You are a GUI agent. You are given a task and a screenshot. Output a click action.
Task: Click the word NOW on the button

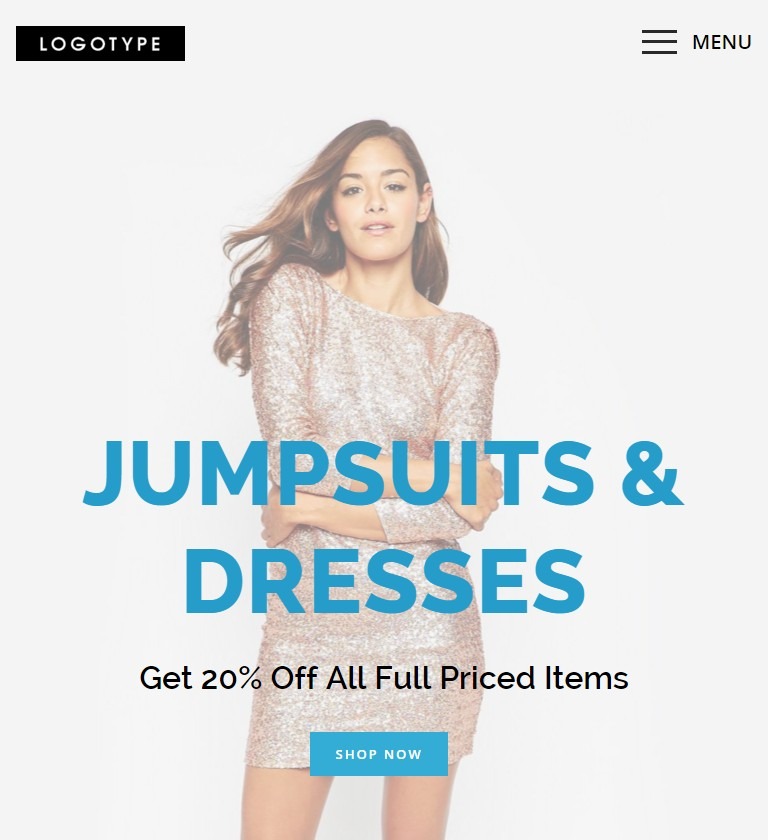click(403, 754)
